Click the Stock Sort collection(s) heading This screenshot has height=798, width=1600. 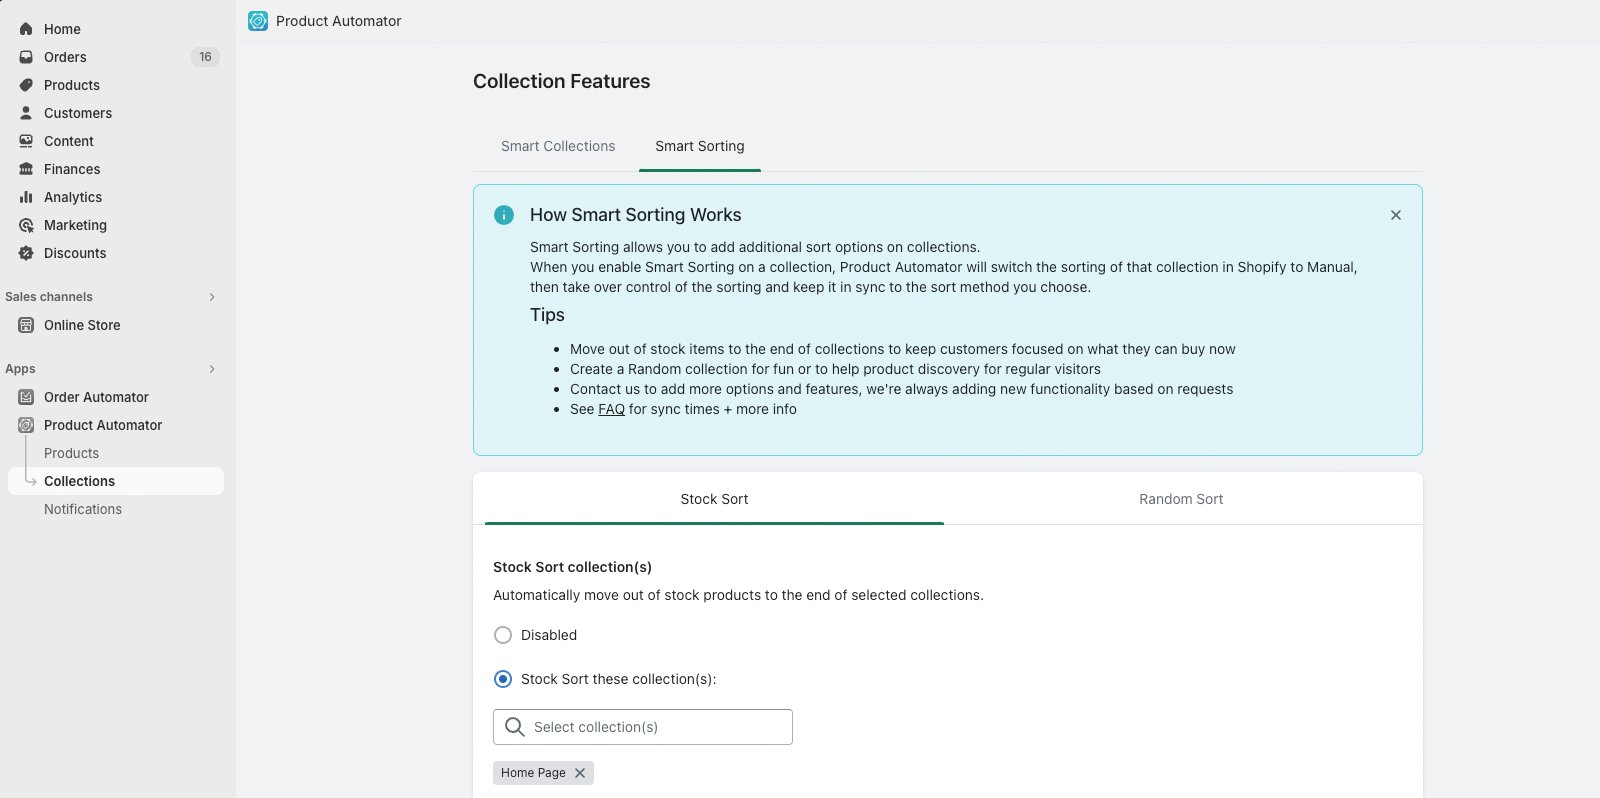[x=572, y=567]
